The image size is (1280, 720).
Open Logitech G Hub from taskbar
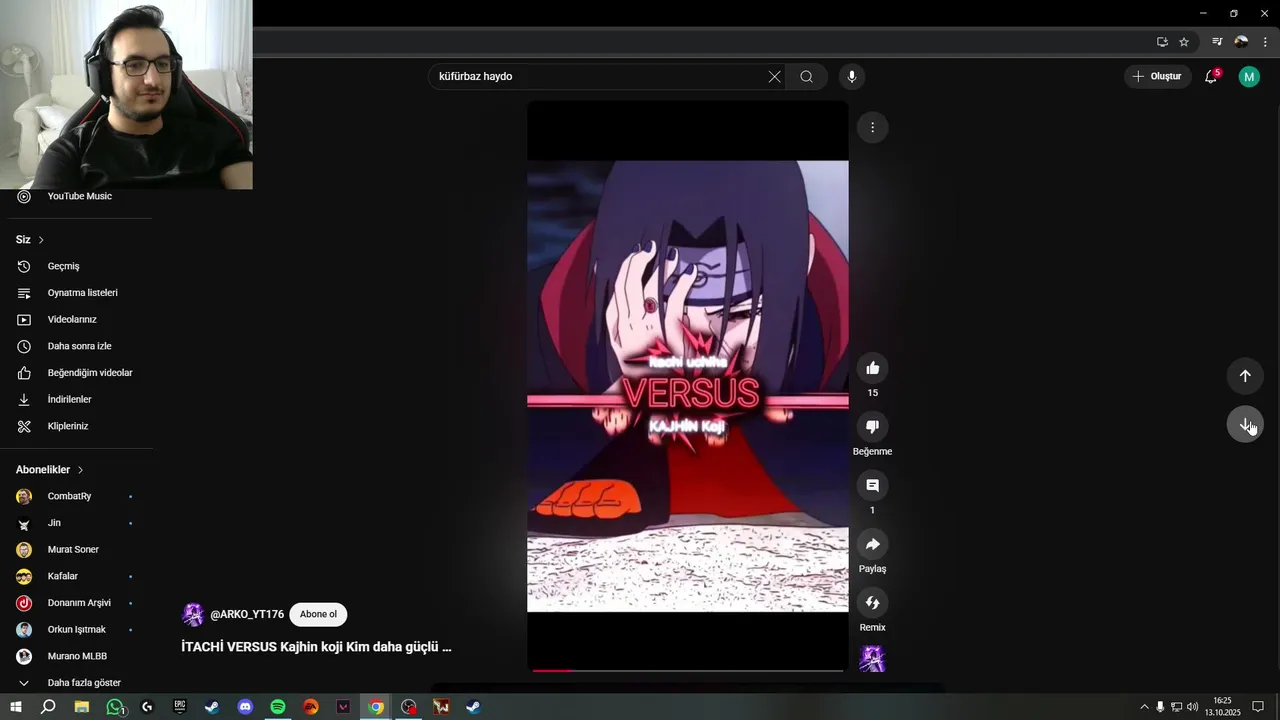(x=147, y=707)
